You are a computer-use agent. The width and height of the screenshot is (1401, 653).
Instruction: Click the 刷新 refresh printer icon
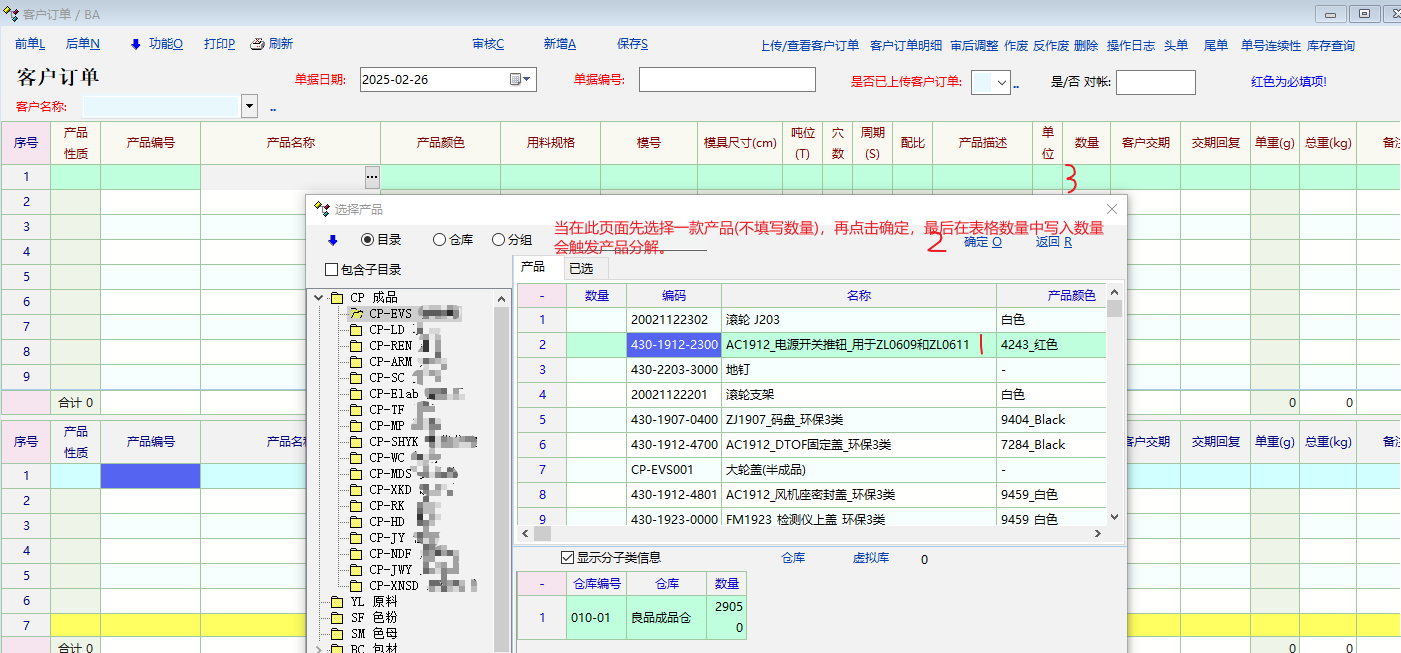257,44
